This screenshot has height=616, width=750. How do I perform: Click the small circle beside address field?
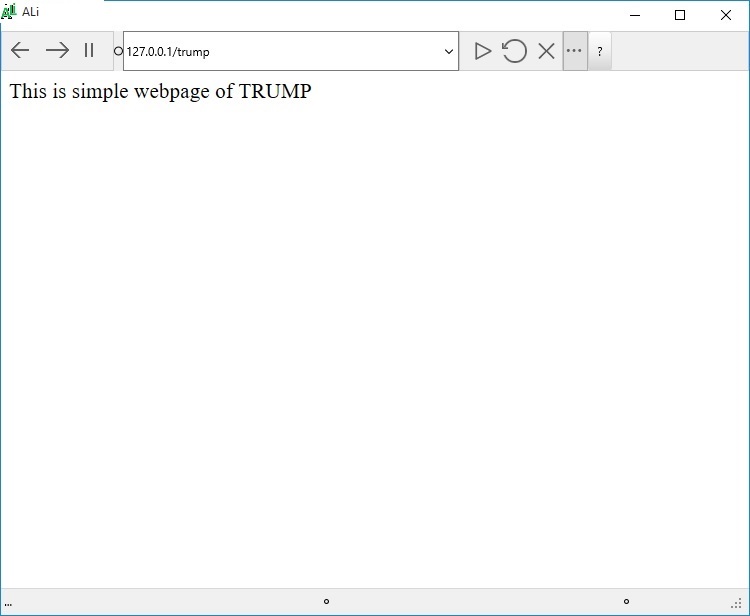coord(118,51)
